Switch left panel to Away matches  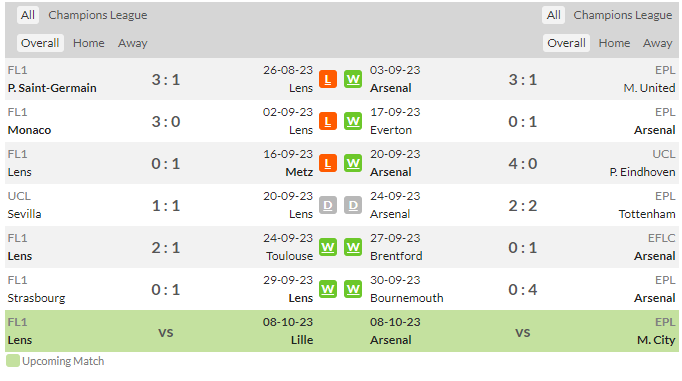tap(133, 43)
